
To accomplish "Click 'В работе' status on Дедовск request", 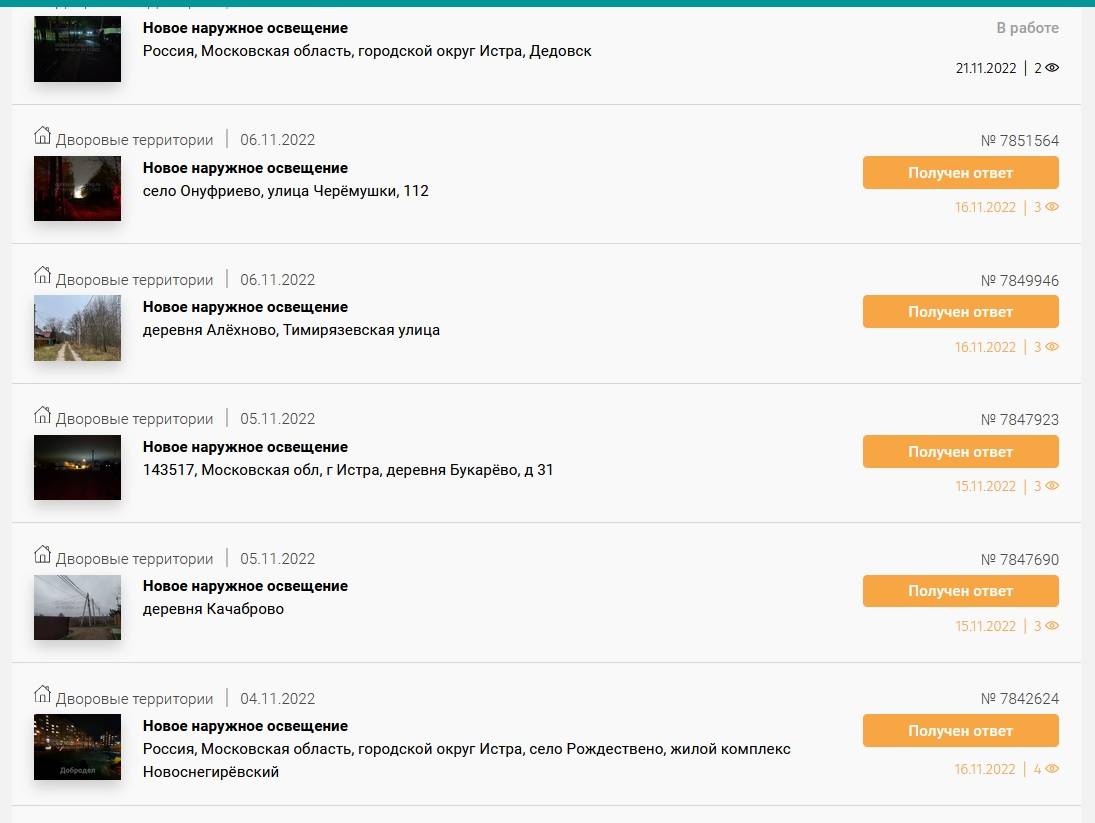I will 1027,28.
